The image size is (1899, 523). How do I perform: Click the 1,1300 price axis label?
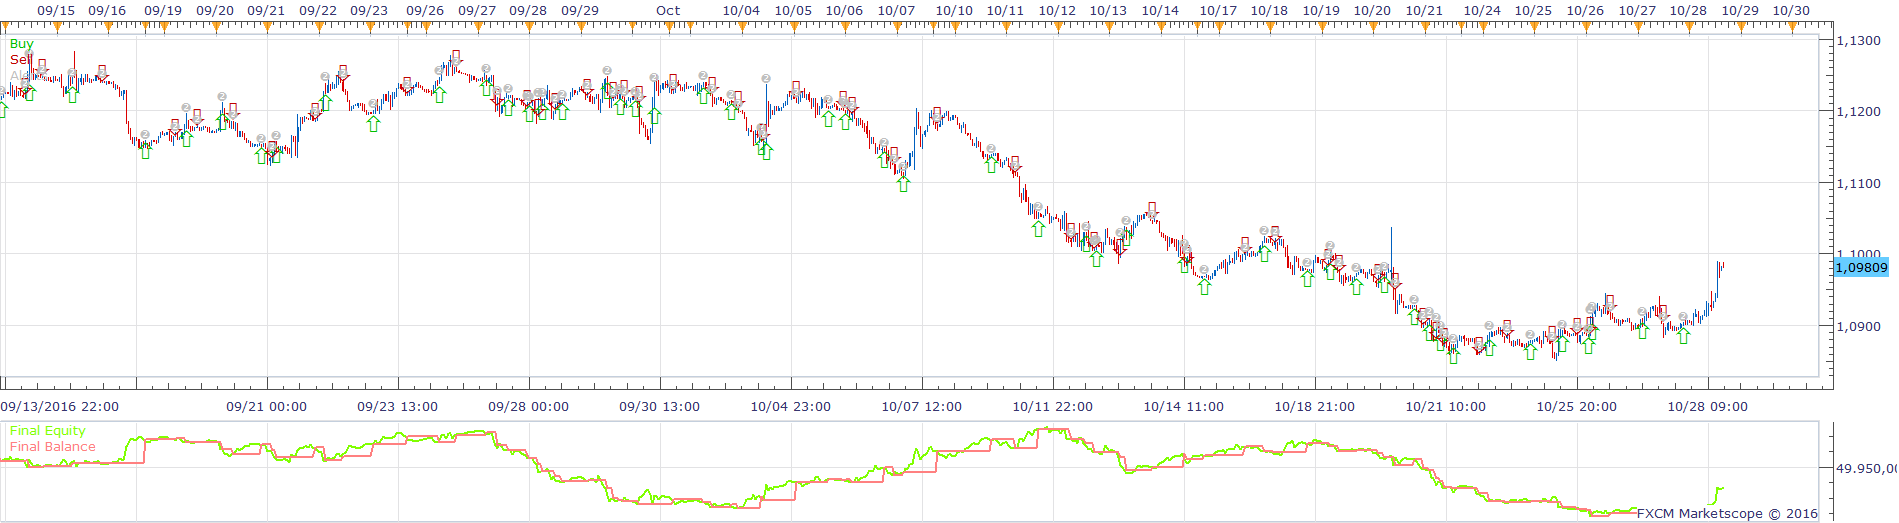click(x=1859, y=41)
